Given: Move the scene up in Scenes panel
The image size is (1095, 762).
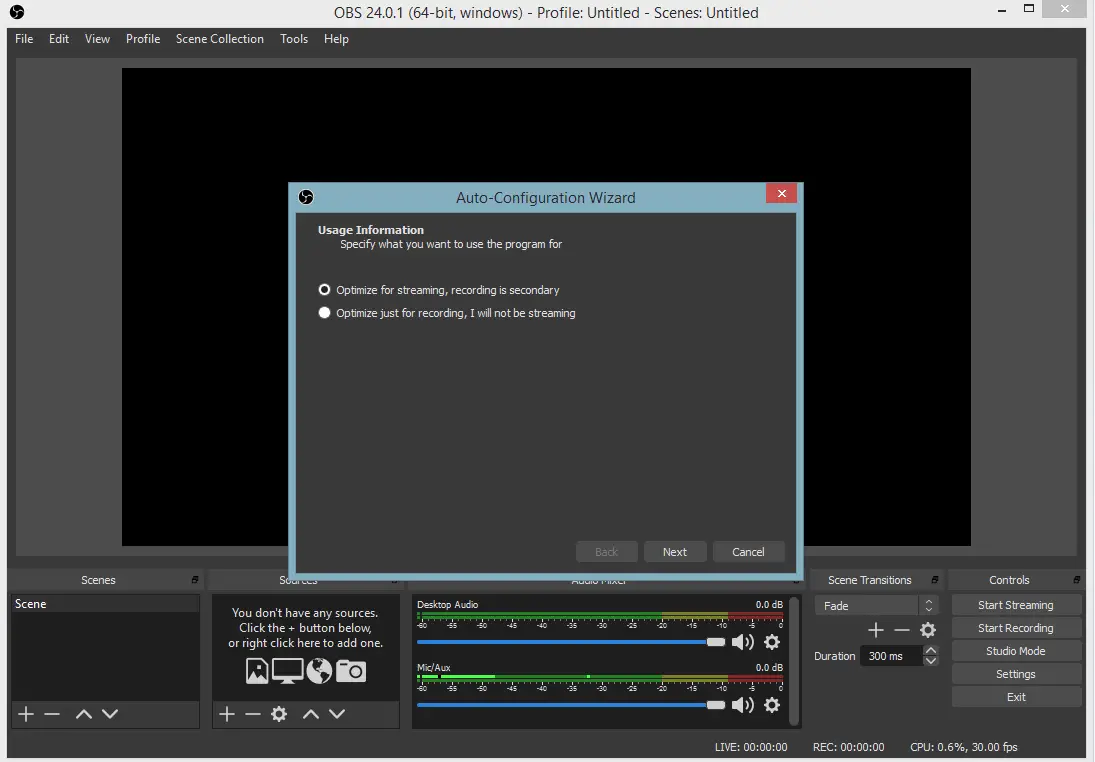Looking at the screenshot, I should click(x=84, y=714).
